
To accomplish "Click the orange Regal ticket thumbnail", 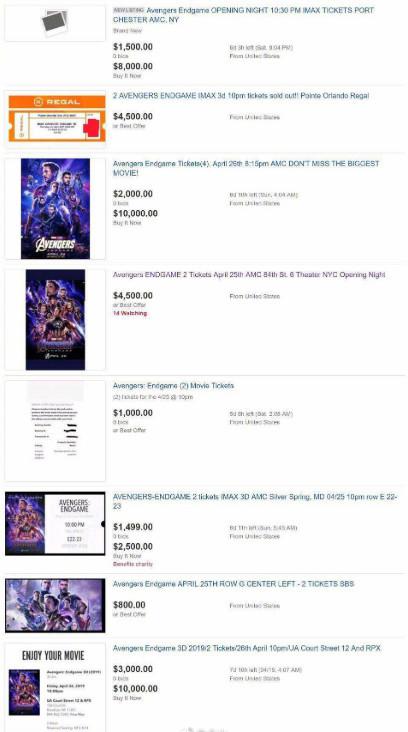I will pos(55,119).
